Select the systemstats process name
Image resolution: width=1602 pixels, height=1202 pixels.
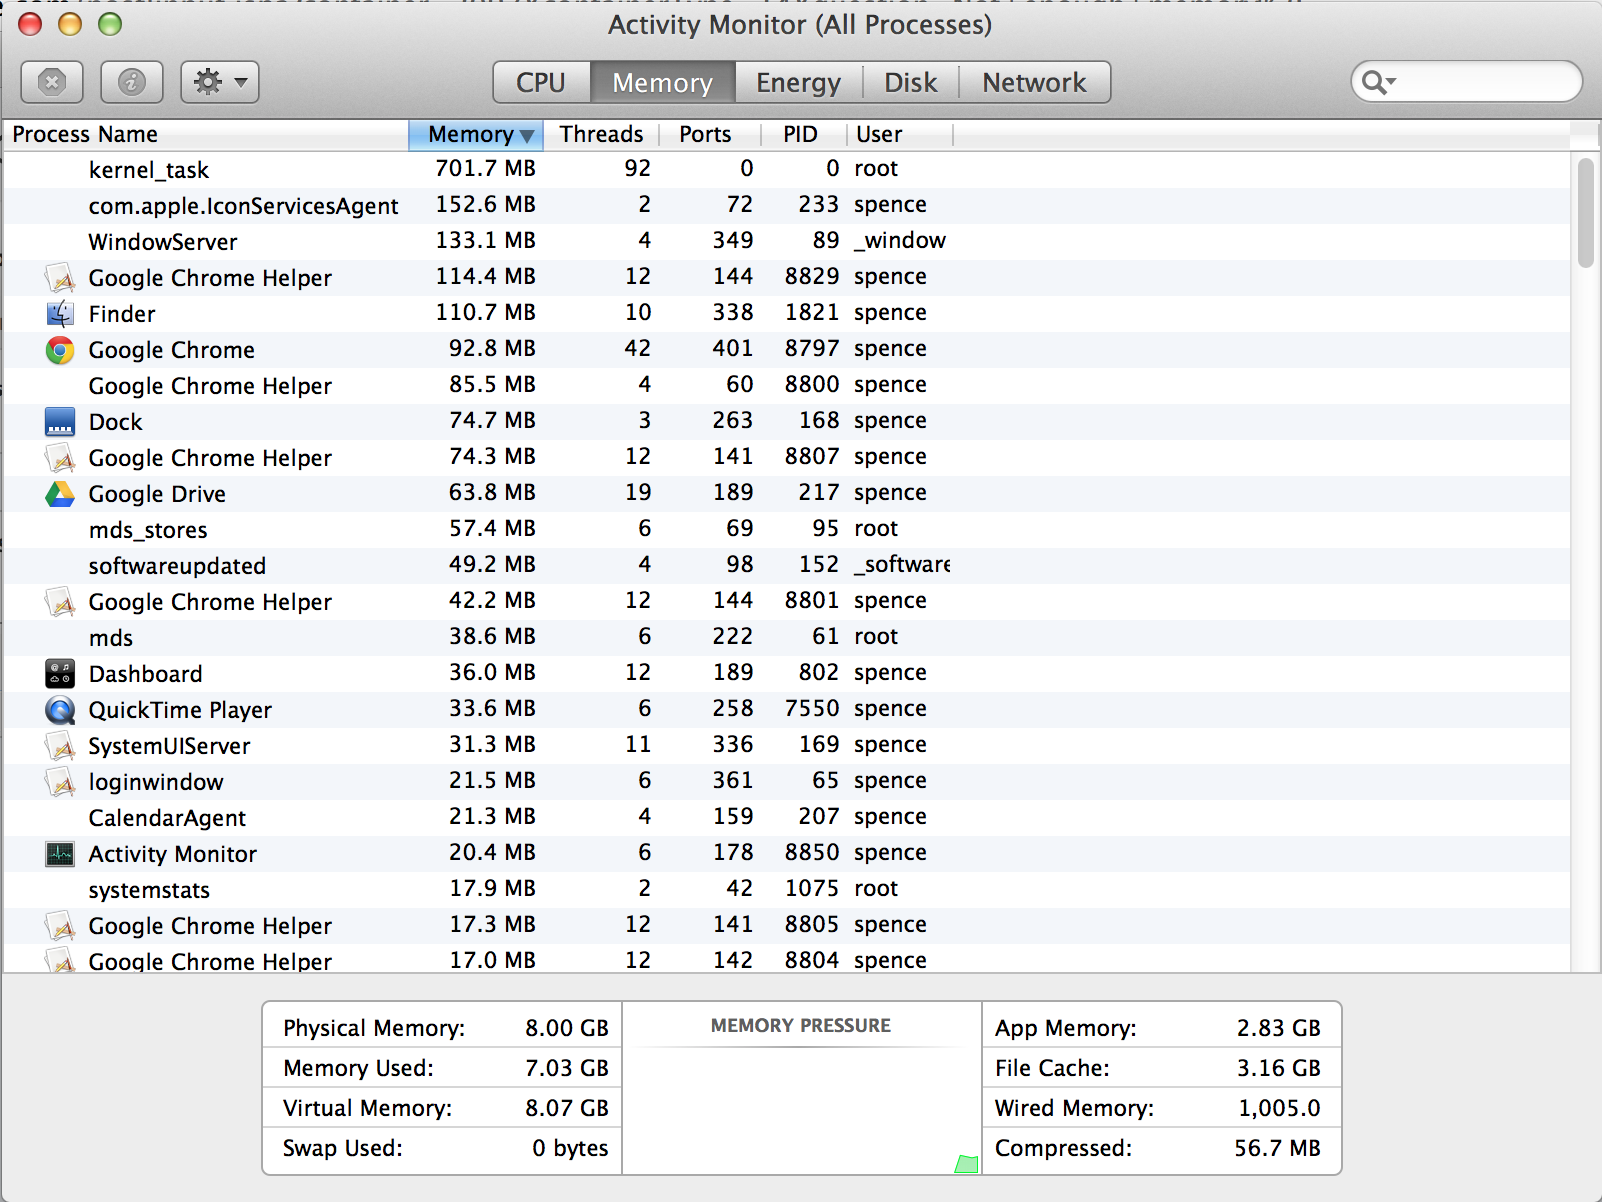pos(149,890)
